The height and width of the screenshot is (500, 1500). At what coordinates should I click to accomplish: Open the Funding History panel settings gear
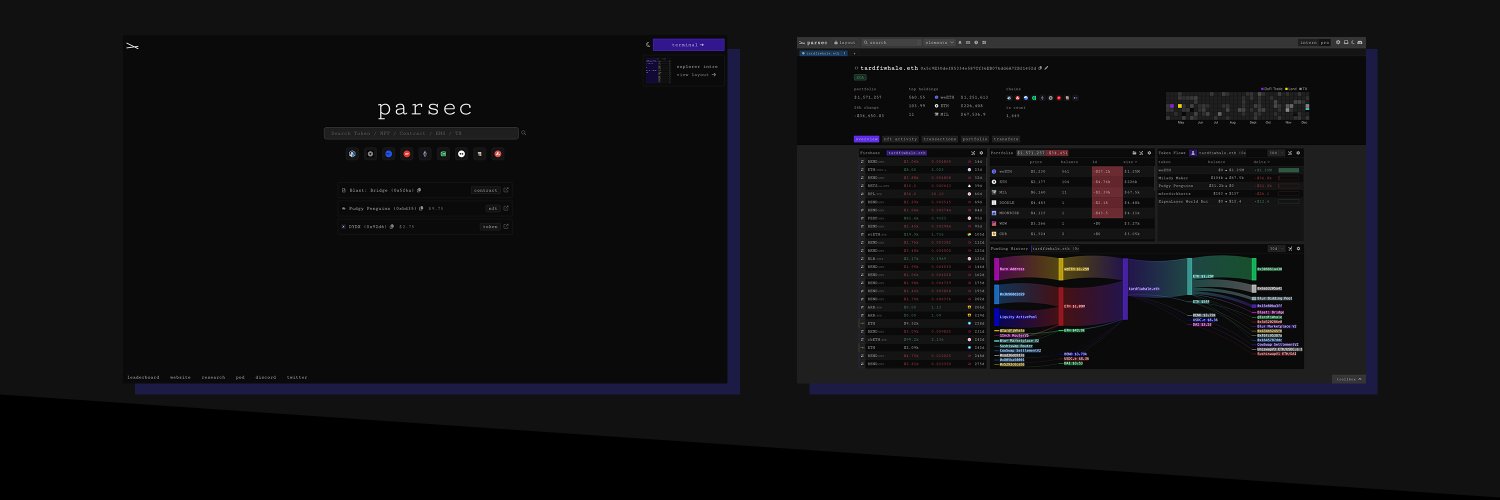pos(1298,248)
